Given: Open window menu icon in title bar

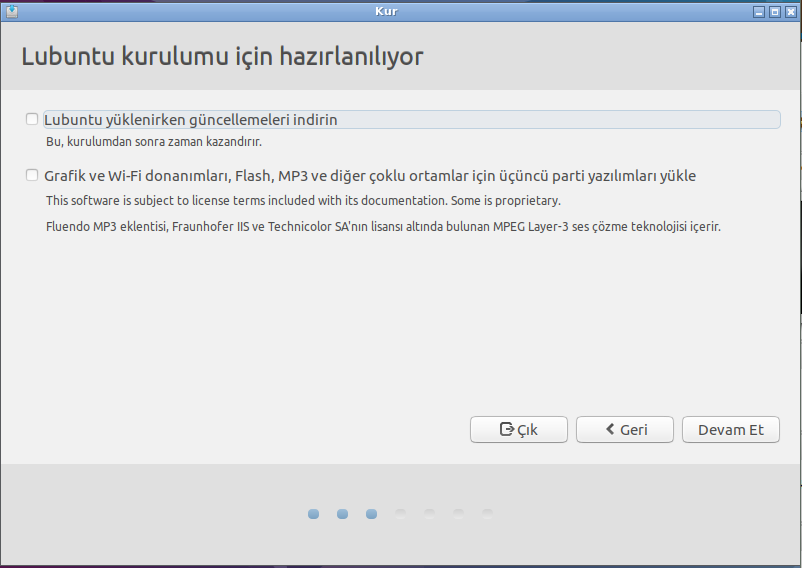Looking at the screenshot, I should [12, 12].
